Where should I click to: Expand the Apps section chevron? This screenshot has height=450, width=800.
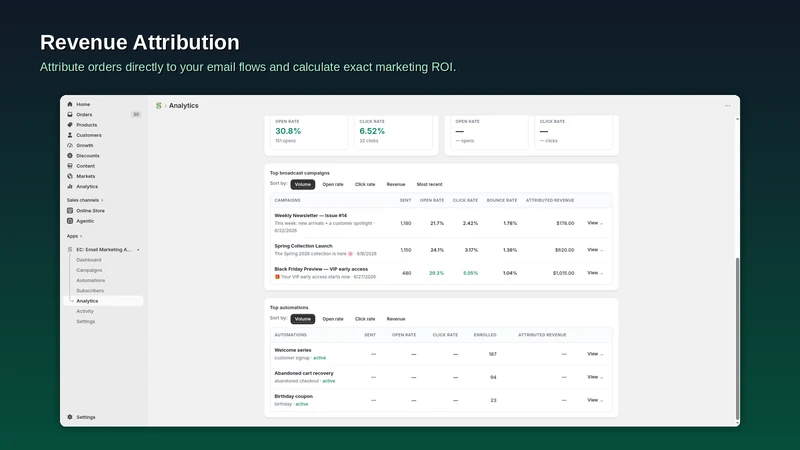pyautogui.click(x=81, y=236)
